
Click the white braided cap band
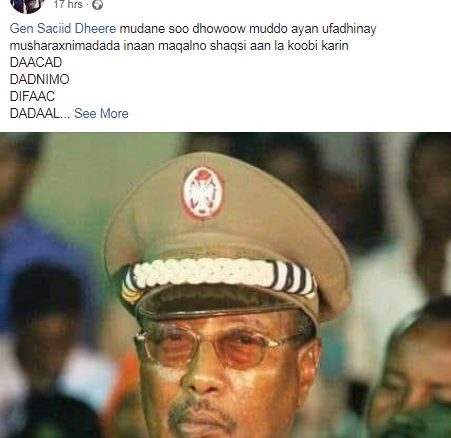click(x=218, y=275)
